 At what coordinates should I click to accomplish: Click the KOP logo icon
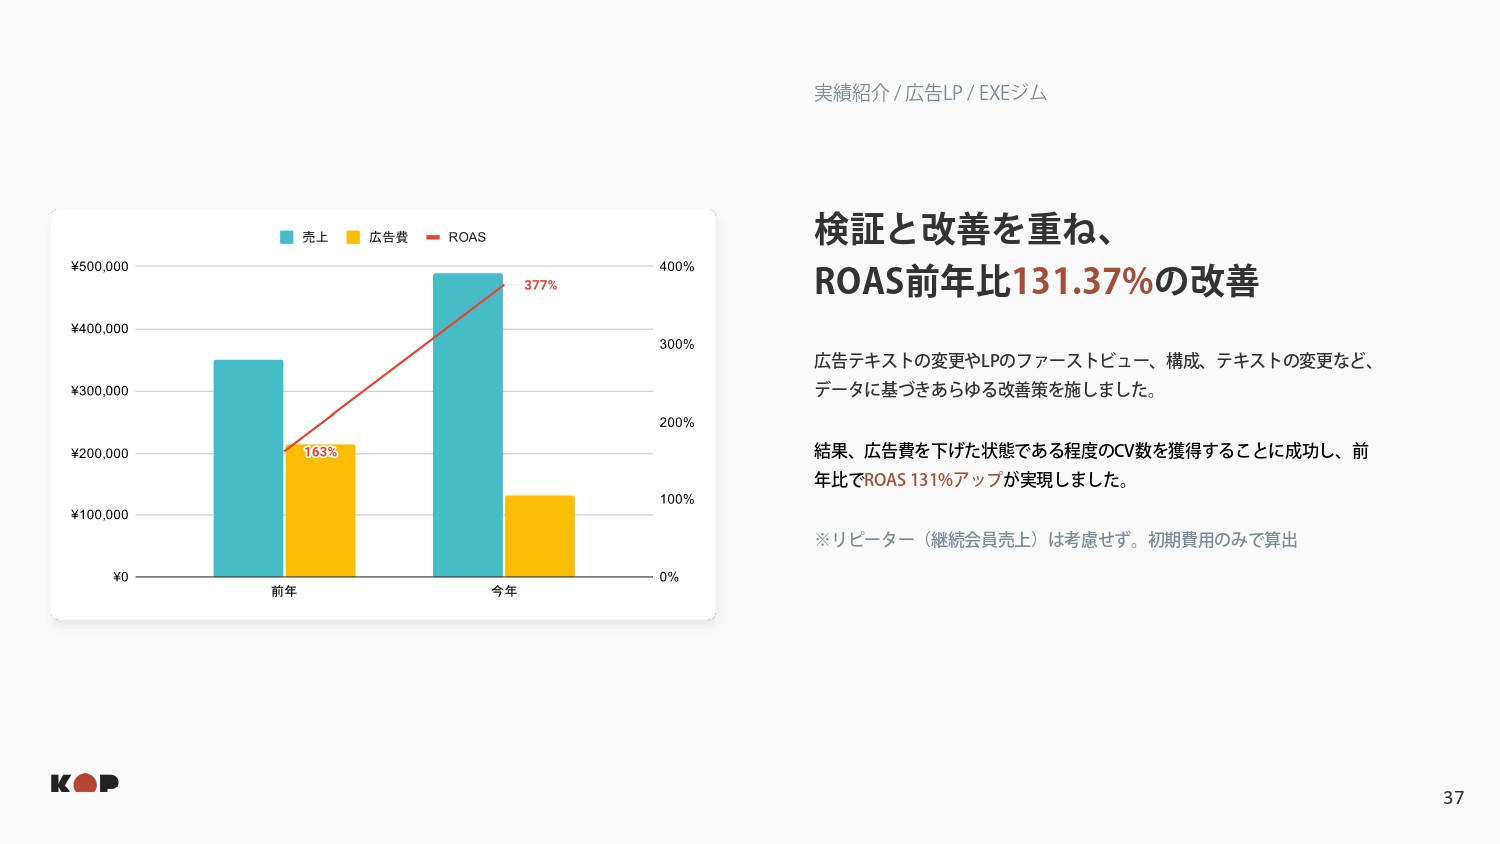[84, 783]
